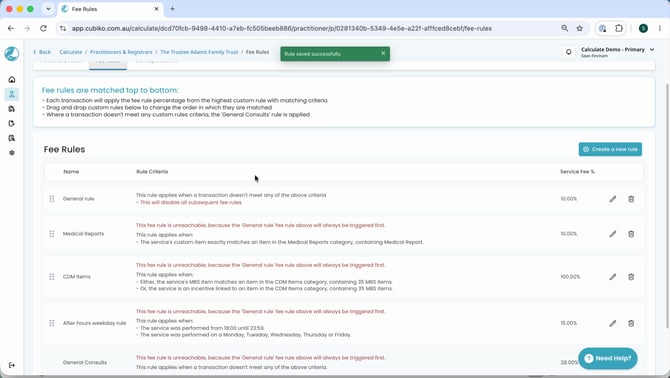This screenshot has height=378, width=670.
Task: Click the General rule name
Action: click(79, 199)
